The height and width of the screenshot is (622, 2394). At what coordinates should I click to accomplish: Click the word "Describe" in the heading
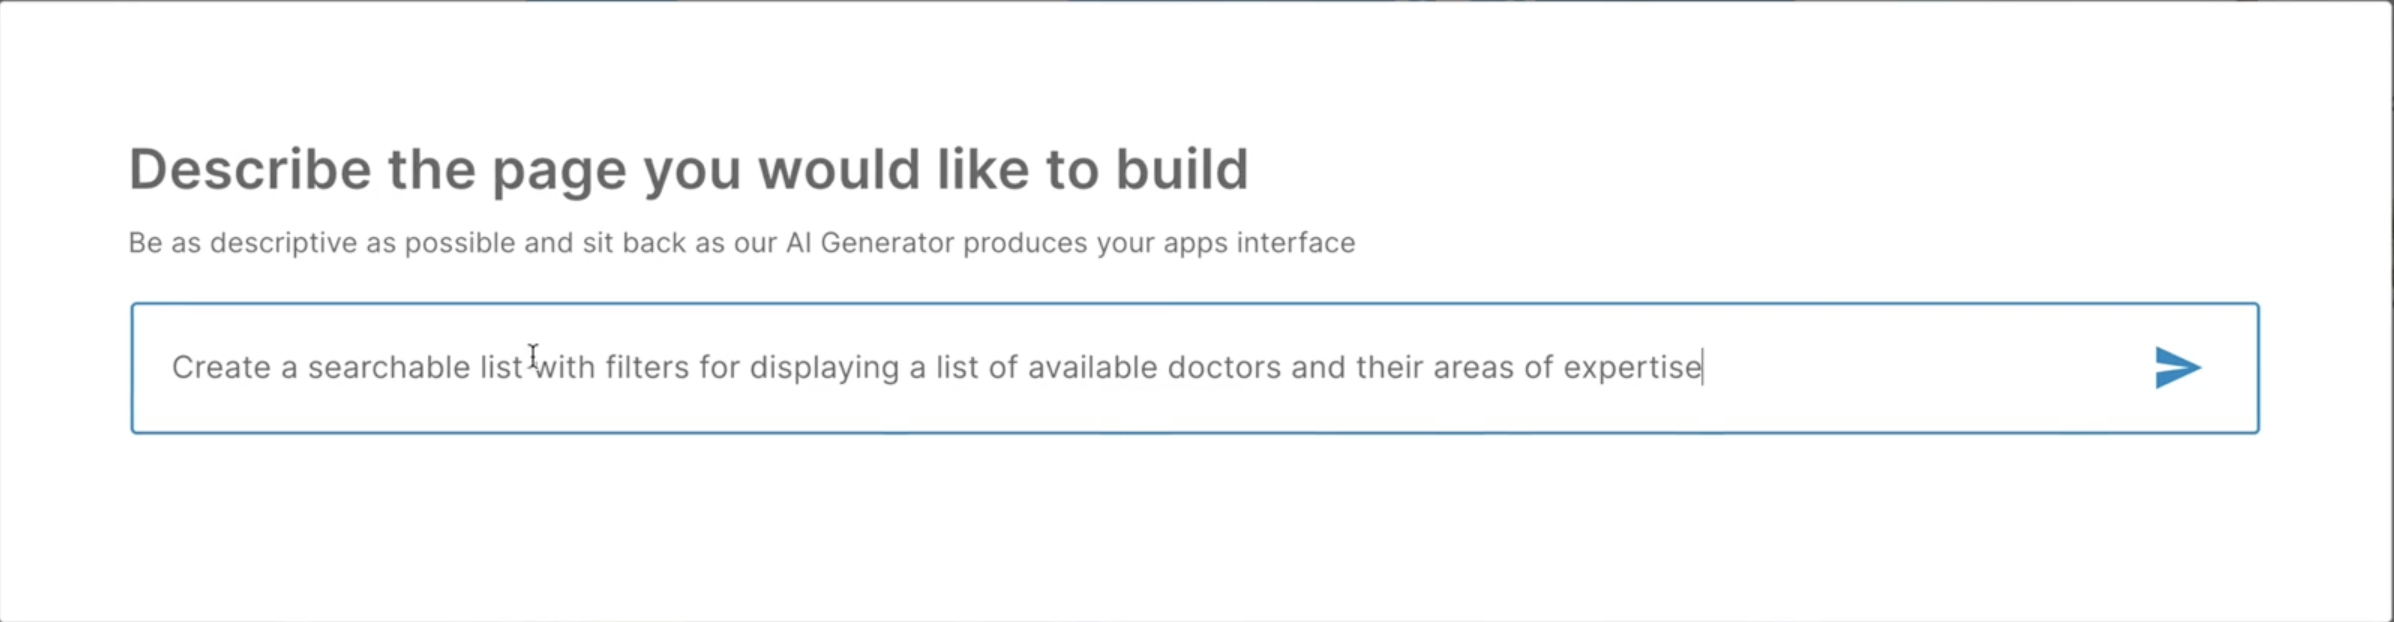[250, 169]
